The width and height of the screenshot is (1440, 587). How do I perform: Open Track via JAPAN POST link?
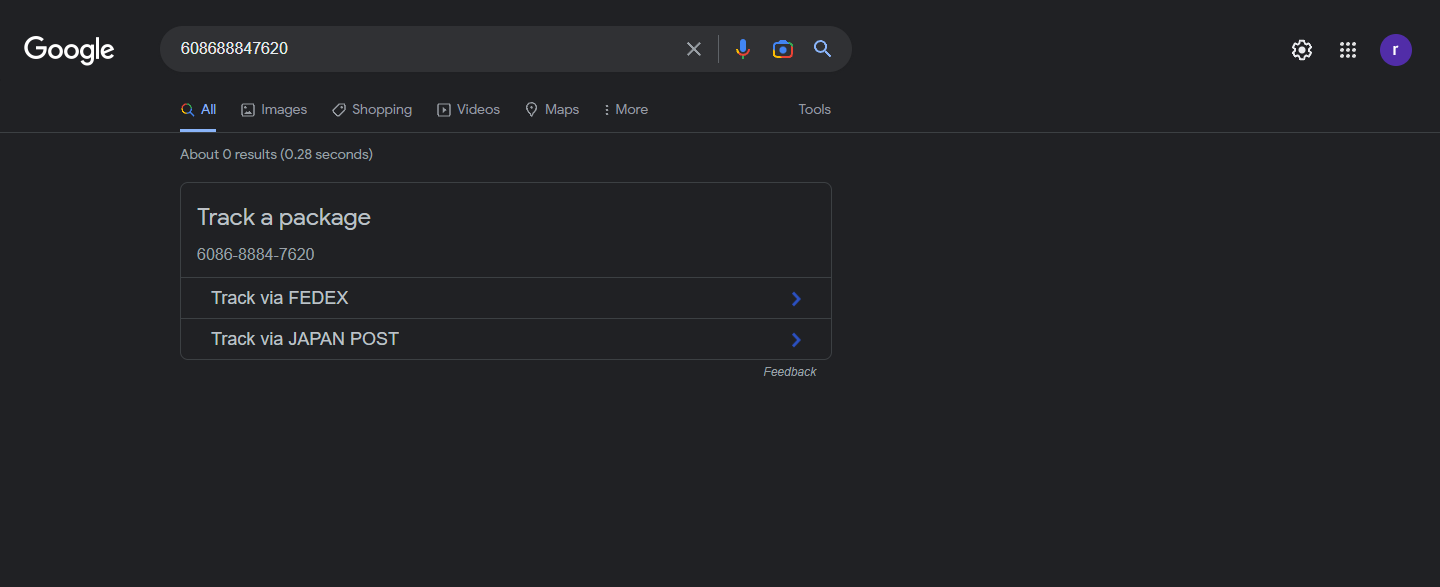[506, 339]
